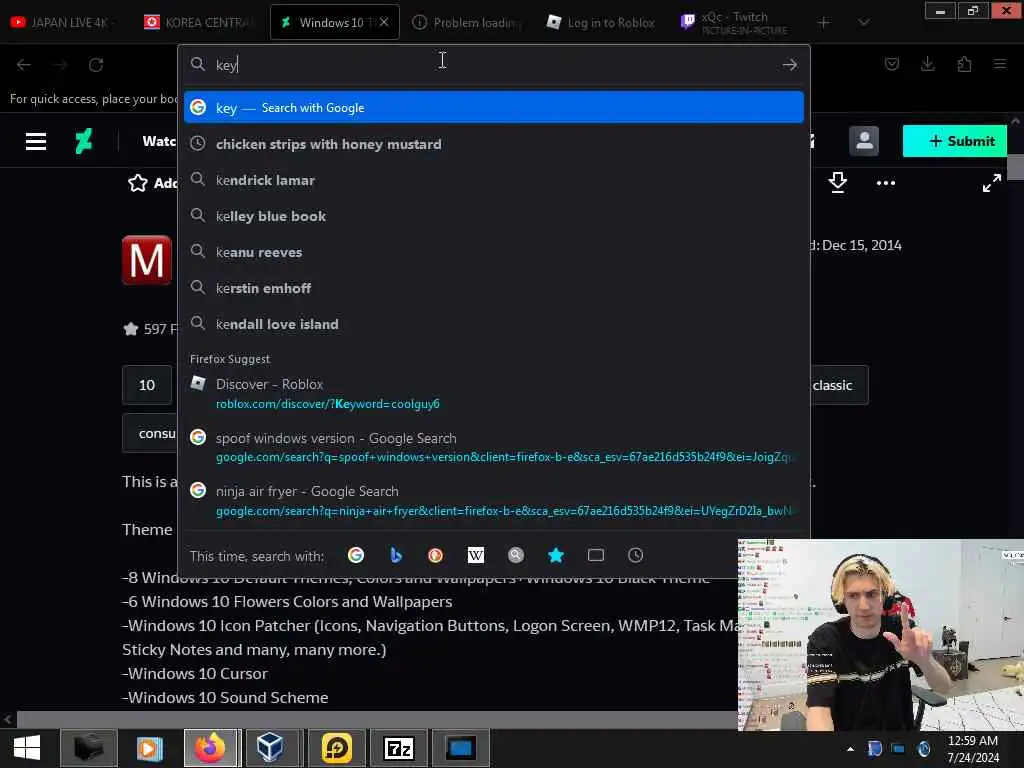Open DeviantArt hamburger menu

36,141
